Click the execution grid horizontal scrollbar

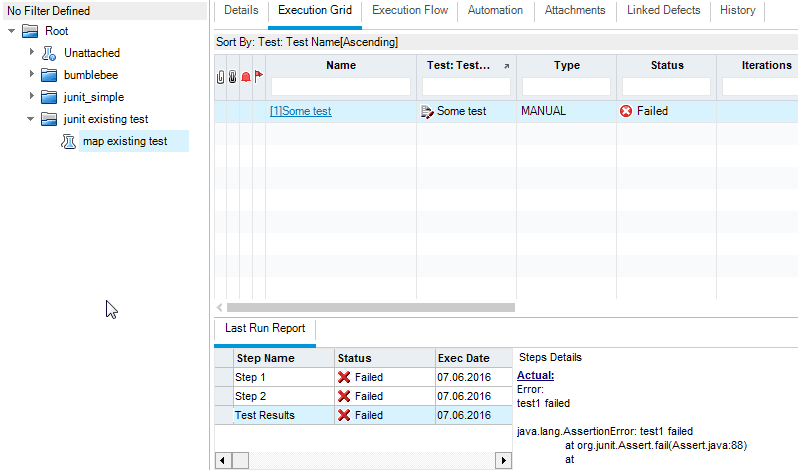click(x=370, y=308)
